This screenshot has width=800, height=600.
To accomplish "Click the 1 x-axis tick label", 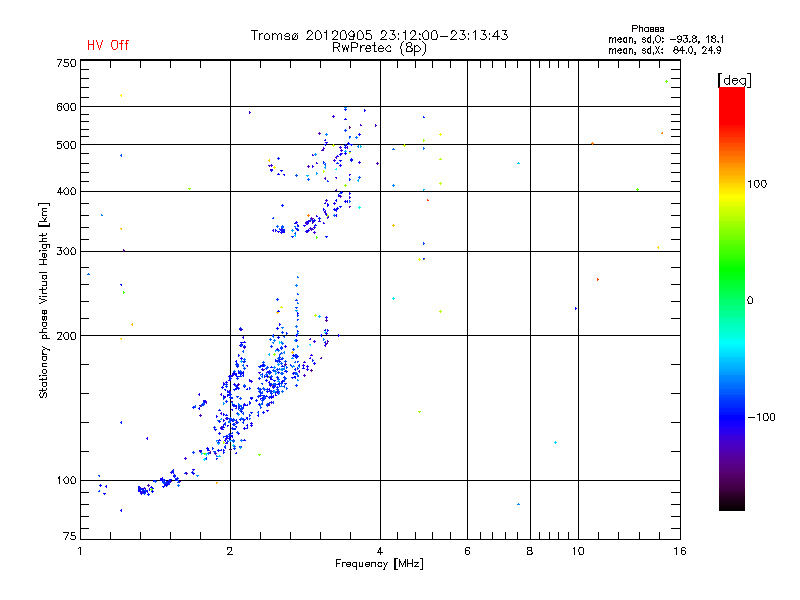I will click(x=80, y=551).
